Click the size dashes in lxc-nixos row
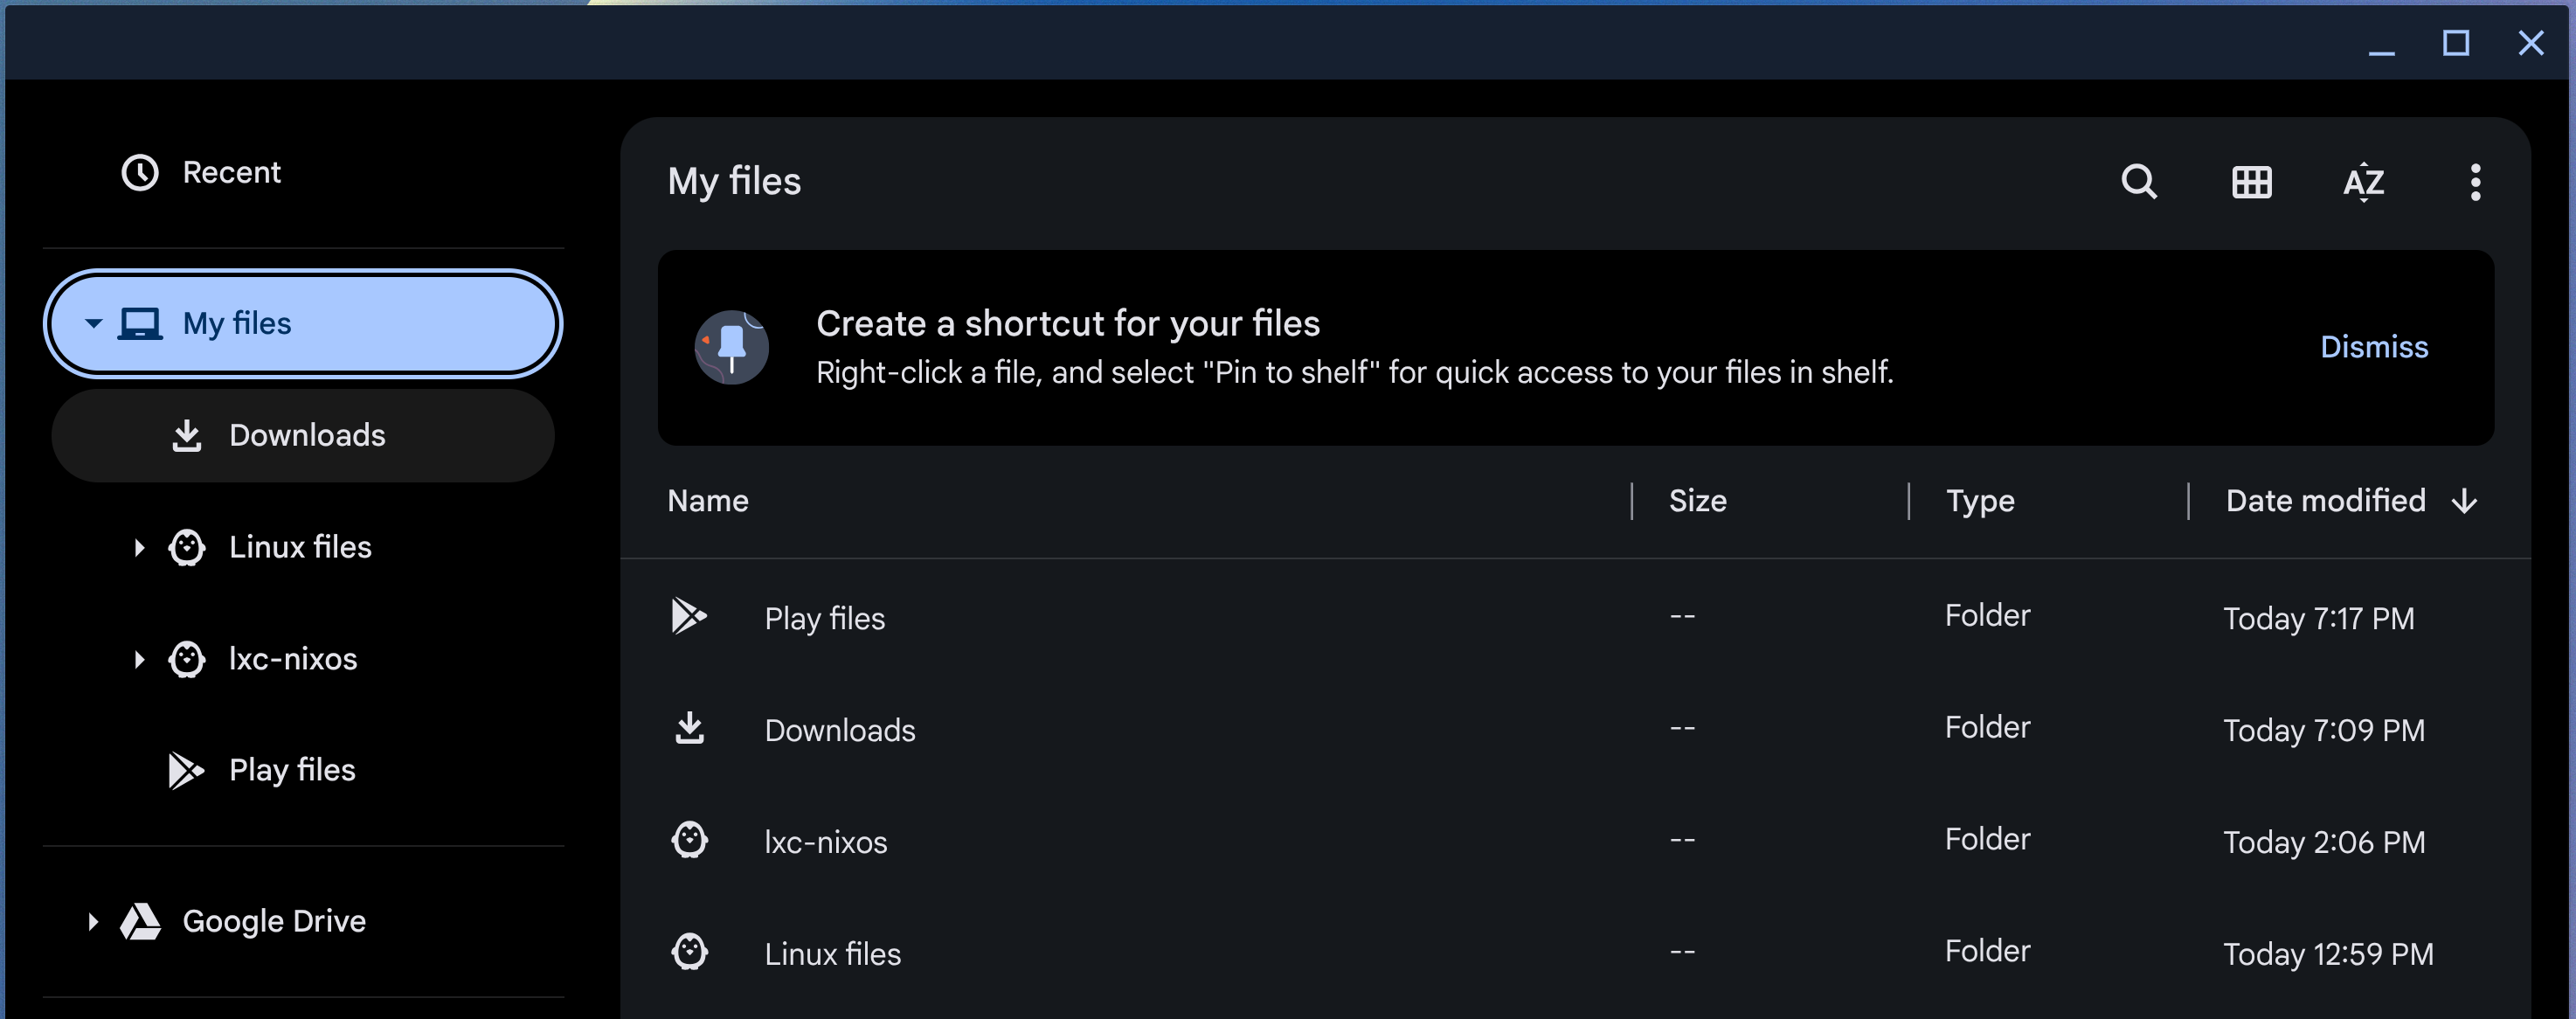The width and height of the screenshot is (2576, 1019). (x=1682, y=841)
